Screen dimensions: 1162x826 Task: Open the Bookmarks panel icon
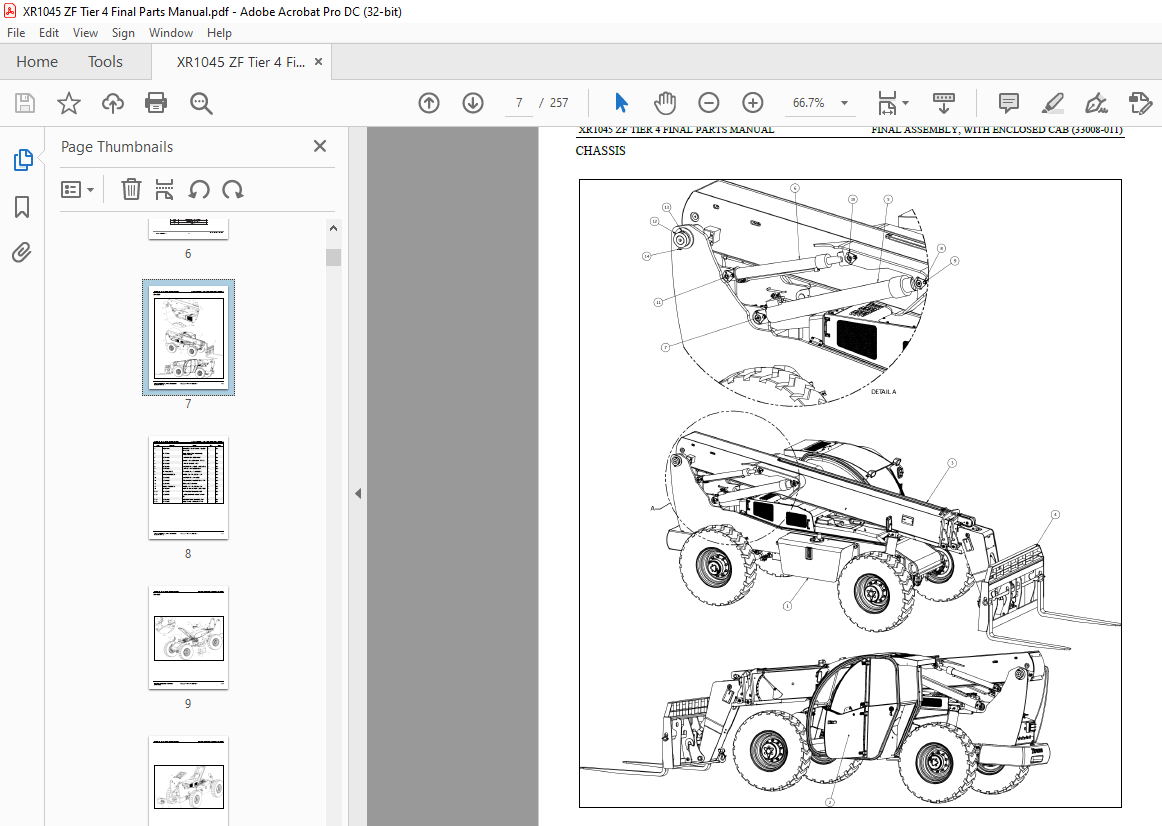point(22,207)
